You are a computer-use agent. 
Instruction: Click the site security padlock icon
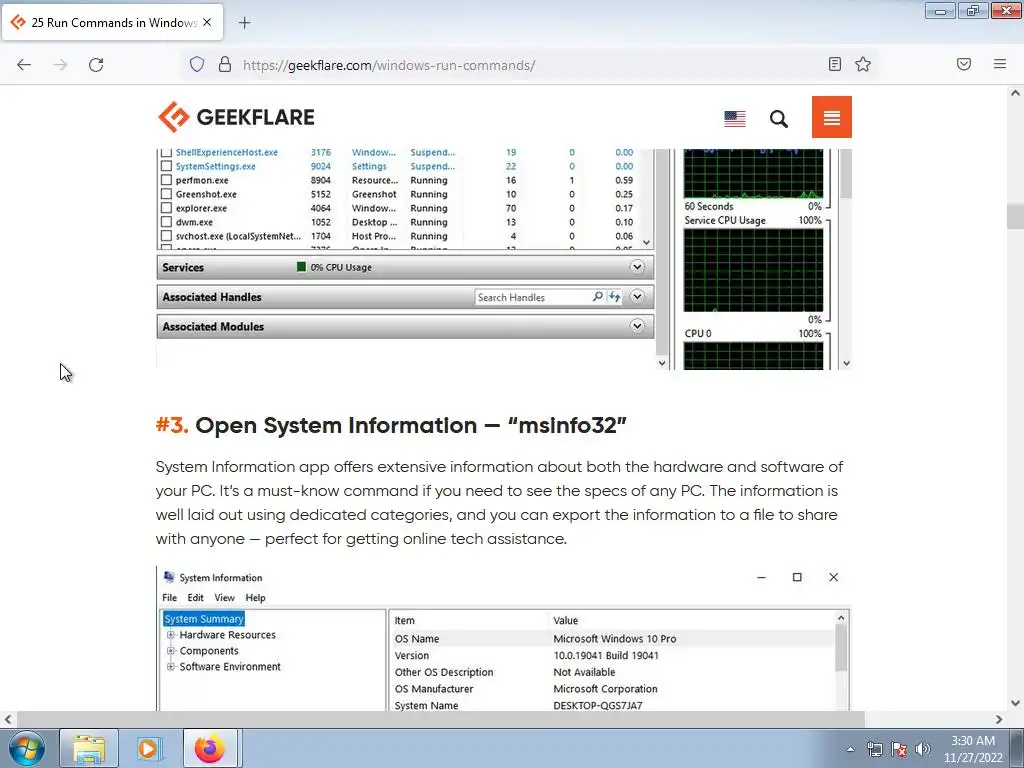(x=225, y=65)
